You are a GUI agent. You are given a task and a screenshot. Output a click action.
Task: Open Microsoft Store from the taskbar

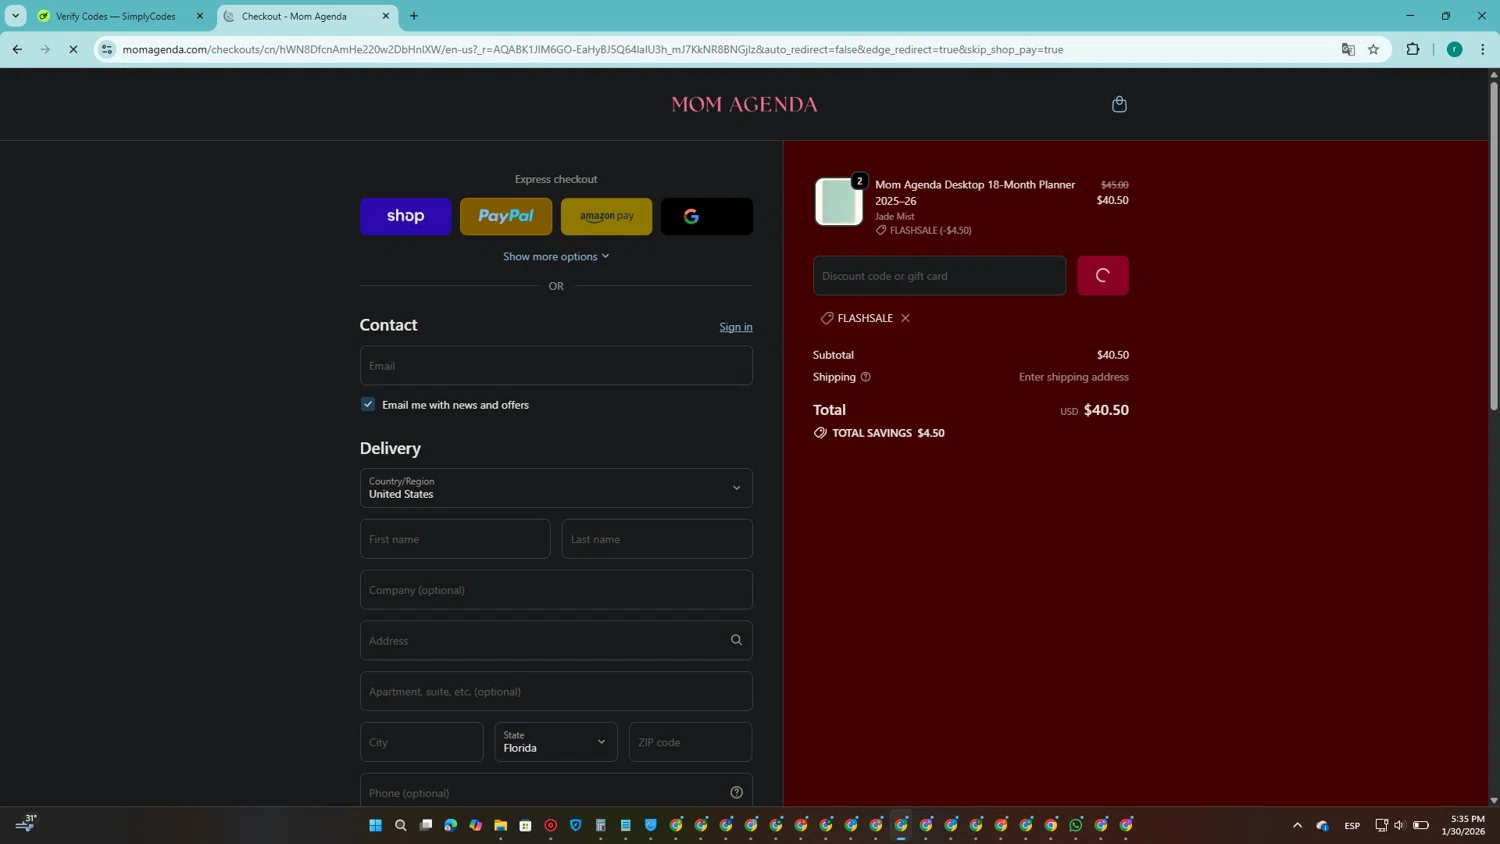coord(526,825)
